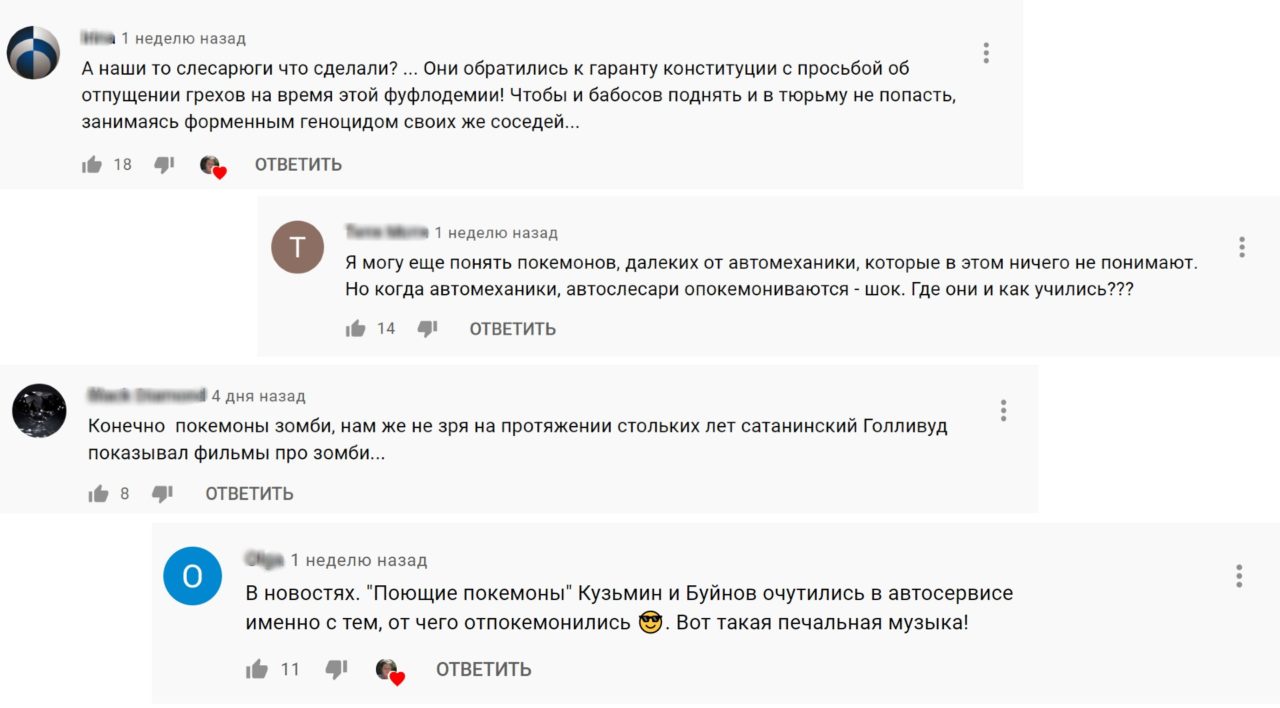Image resolution: width=1280 pixels, height=708 pixels.
Task: Click creator heart badge on 18-likes comment
Action: coord(213,167)
